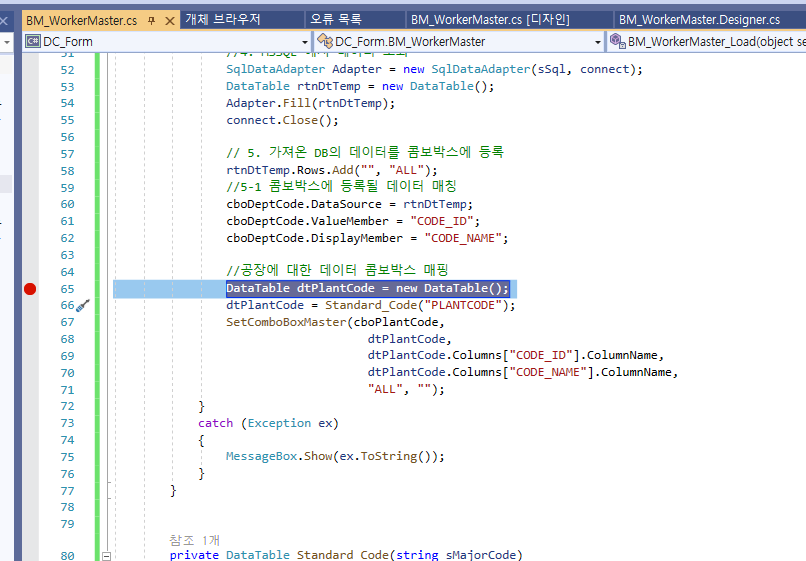Click dtPlantCode.Columns["CODE_ID"].ColumnName argument
806x561 pixels.
click(x=516, y=355)
